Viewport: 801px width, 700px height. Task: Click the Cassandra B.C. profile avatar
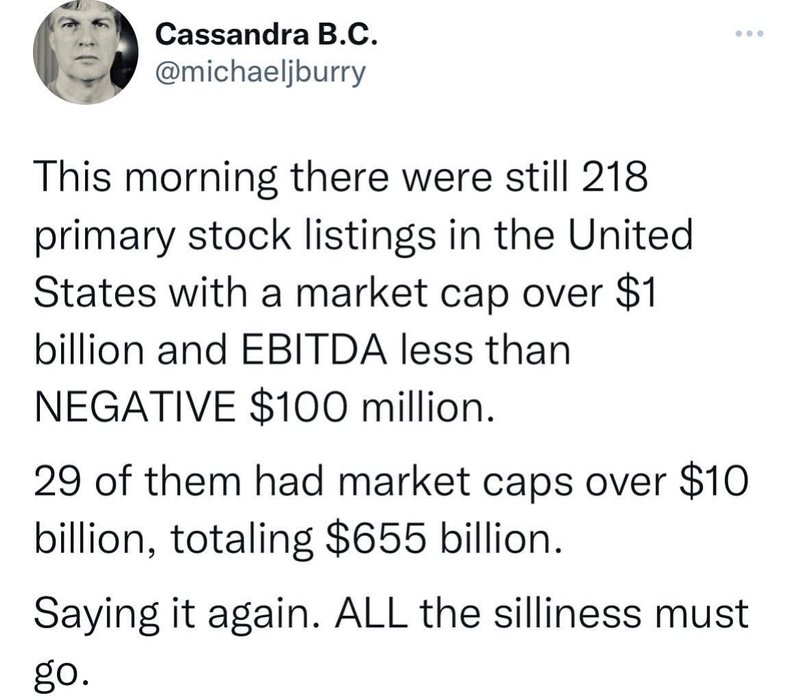click(x=85, y=53)
